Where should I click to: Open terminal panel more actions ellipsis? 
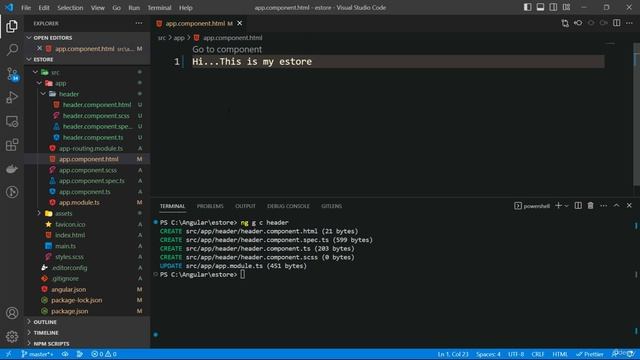click(x=603, y=206)
